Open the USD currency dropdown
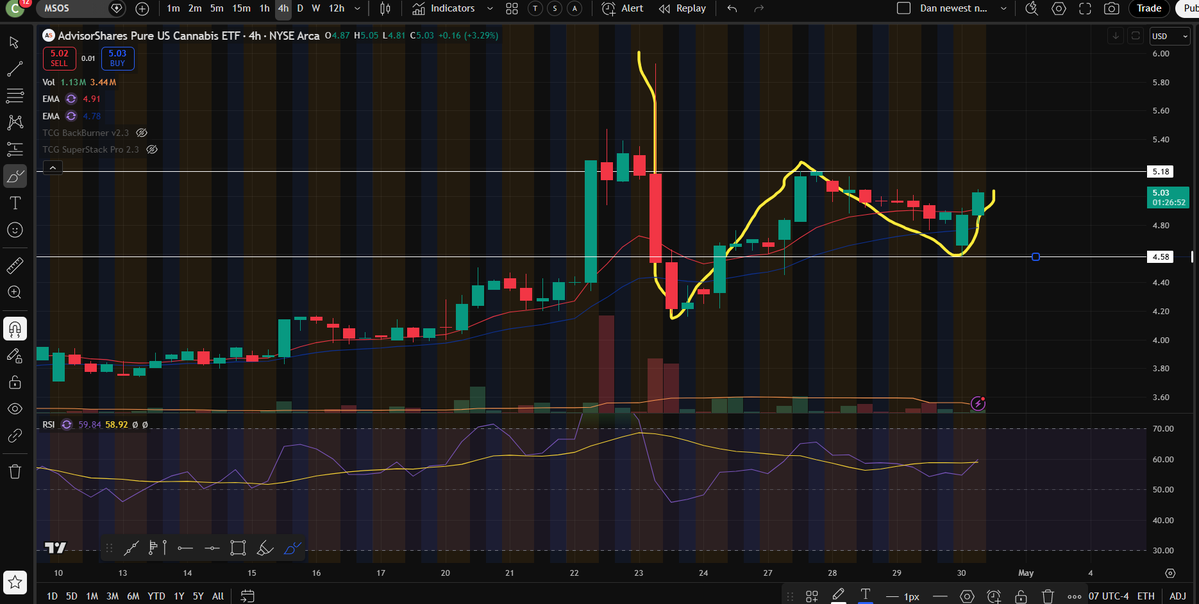The height and width of the screenshot is (604, 1199). [x=1171, y=36]
